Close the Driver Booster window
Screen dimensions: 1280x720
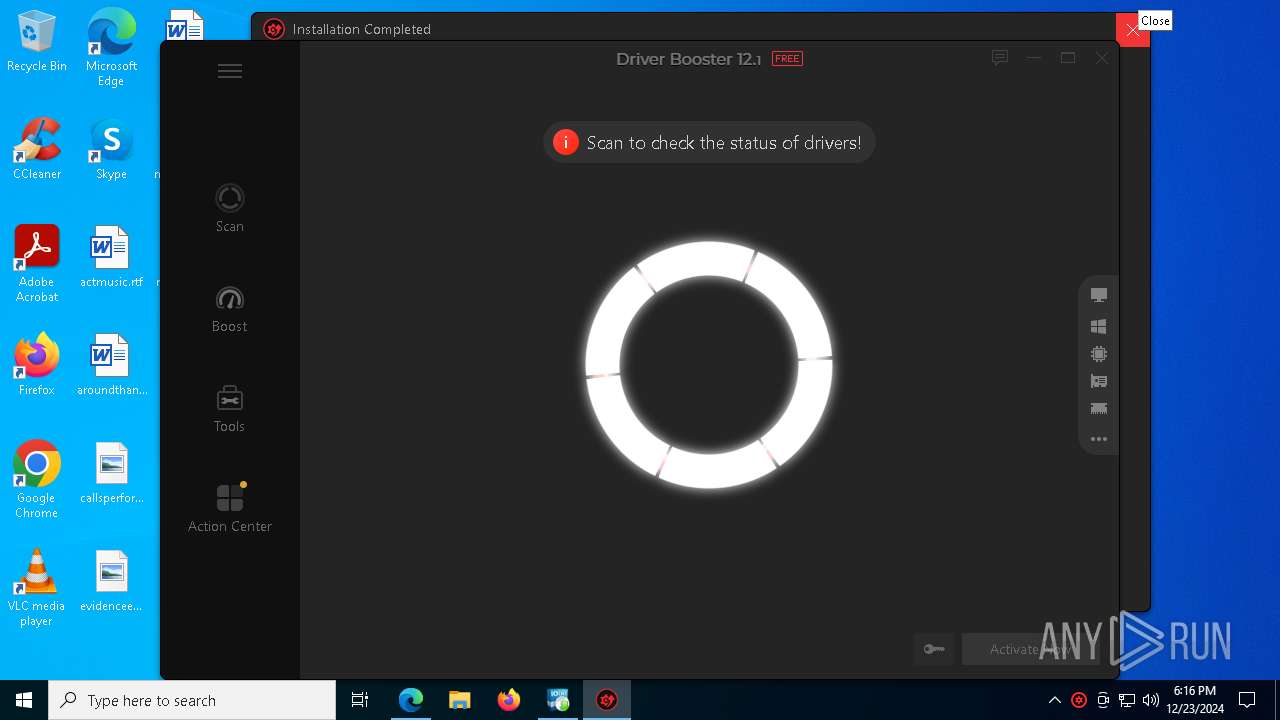1102,58
